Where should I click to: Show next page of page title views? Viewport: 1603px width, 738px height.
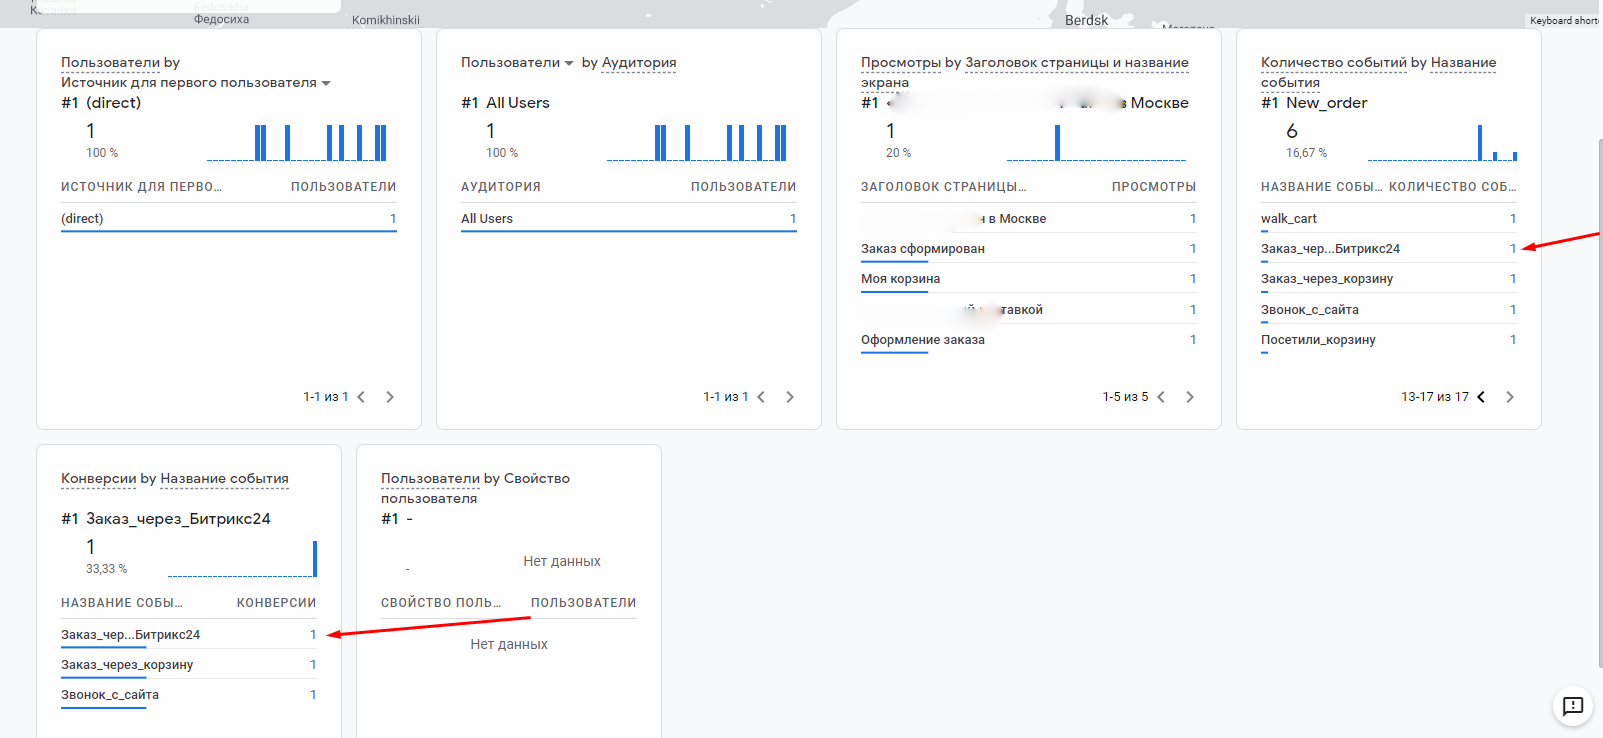1190,397
